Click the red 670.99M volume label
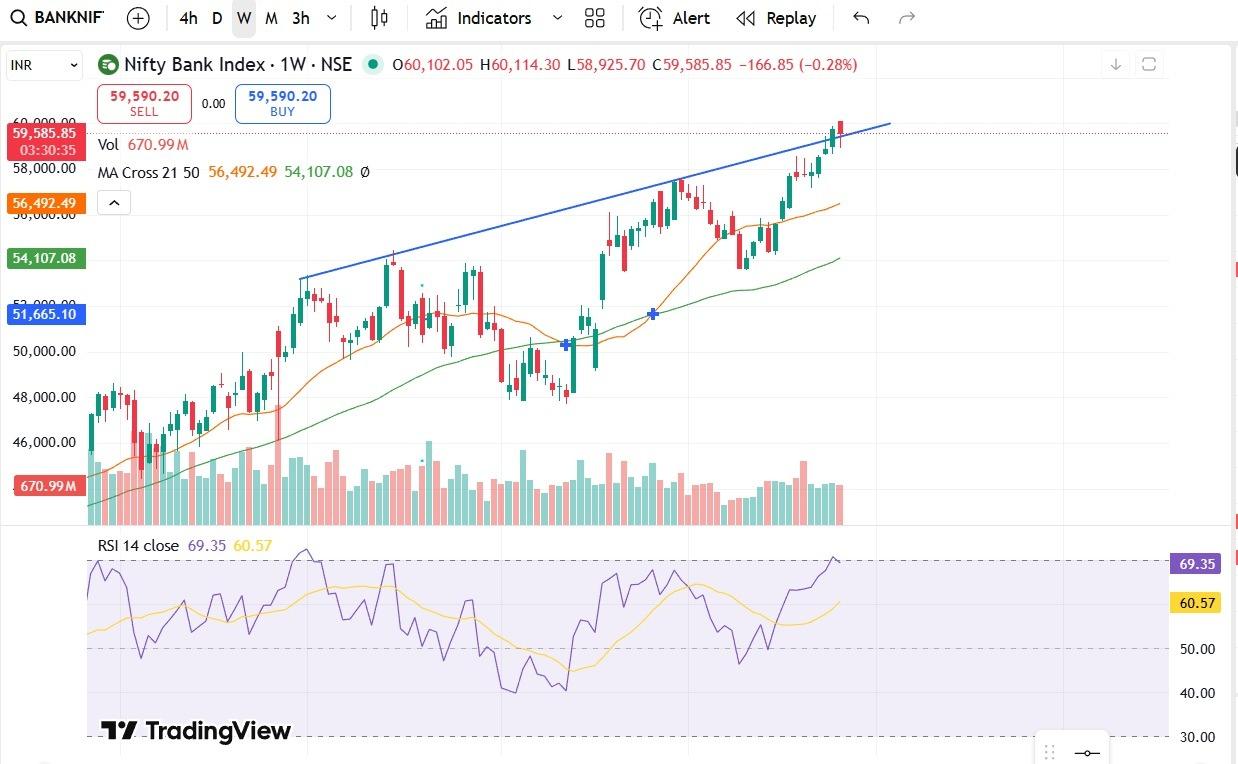Image resolution: width=1238 pixels, height=764 pixels. coord(48,486)
